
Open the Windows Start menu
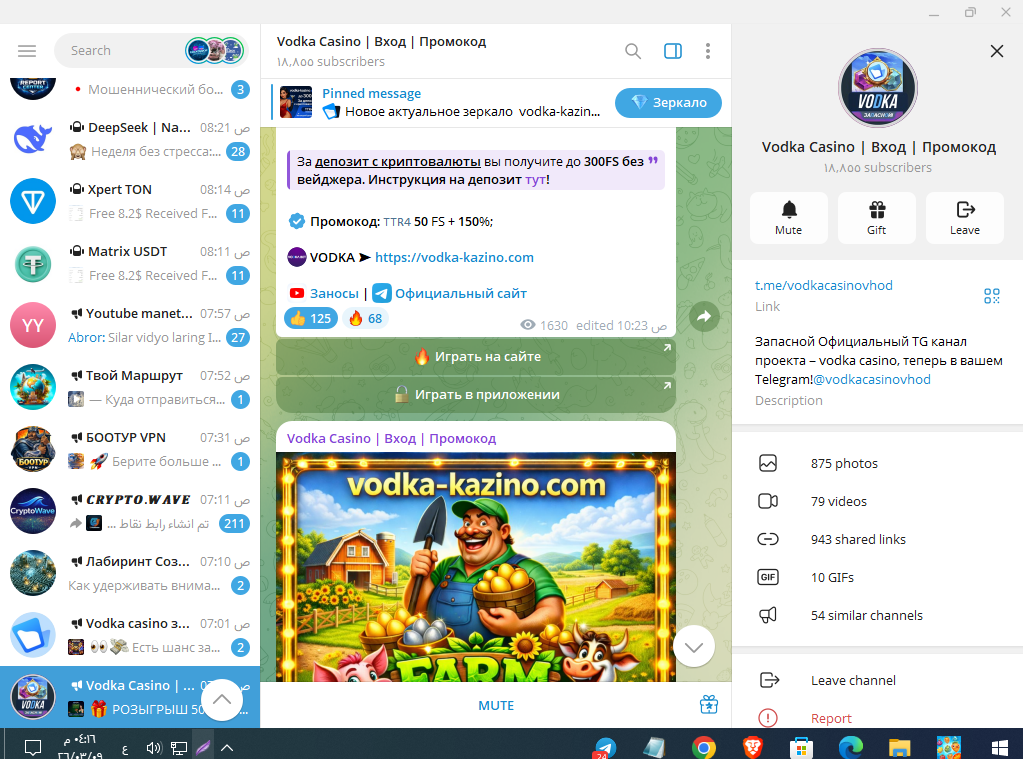999,747
